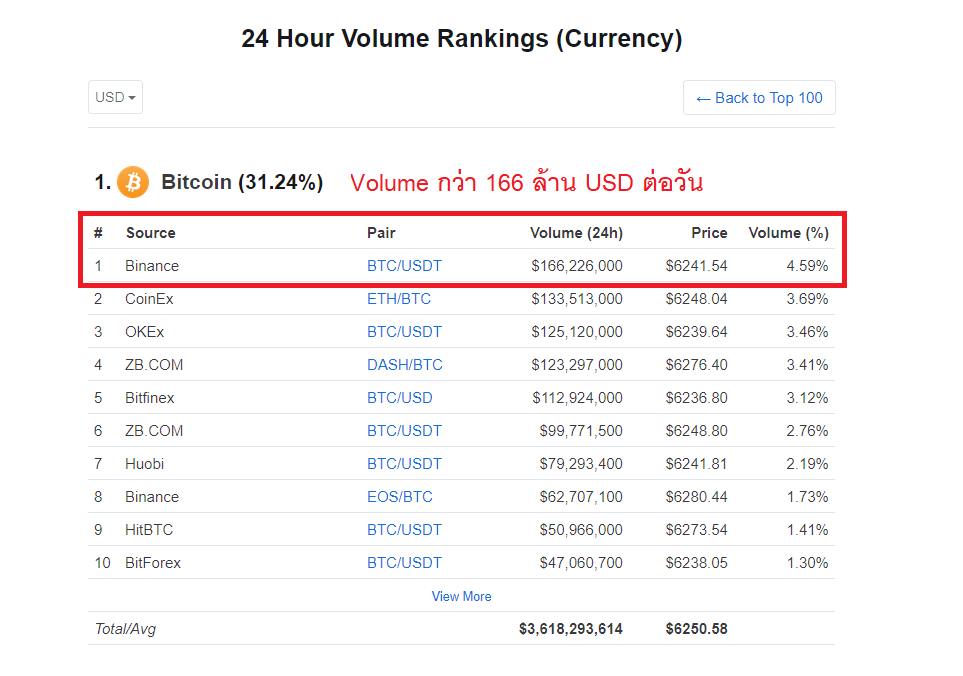Select the 'CoinEx' source name

point(149,299)
